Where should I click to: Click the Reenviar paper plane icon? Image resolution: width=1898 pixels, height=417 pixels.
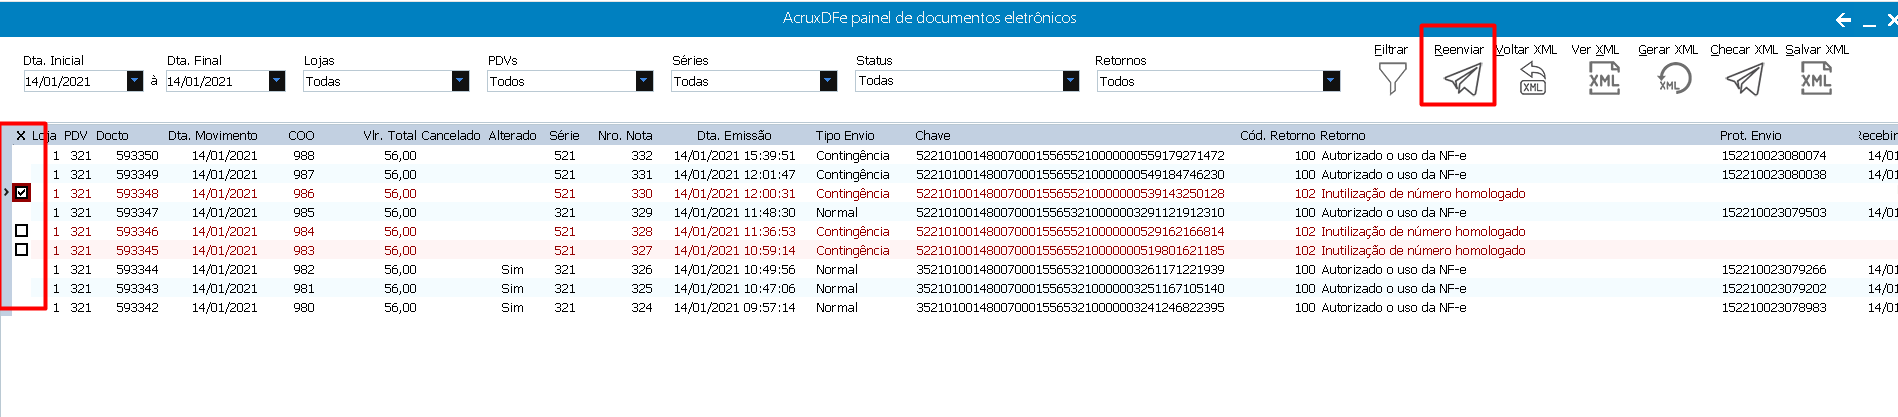pyautogui.click(x=1462, y=78)
